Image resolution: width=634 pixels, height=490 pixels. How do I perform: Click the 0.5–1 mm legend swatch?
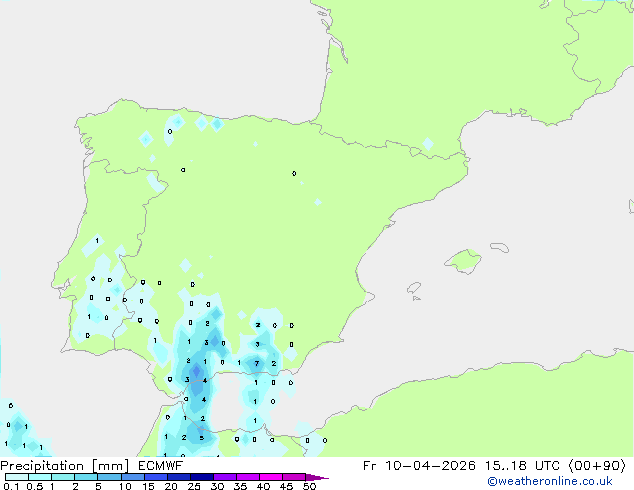40,477
